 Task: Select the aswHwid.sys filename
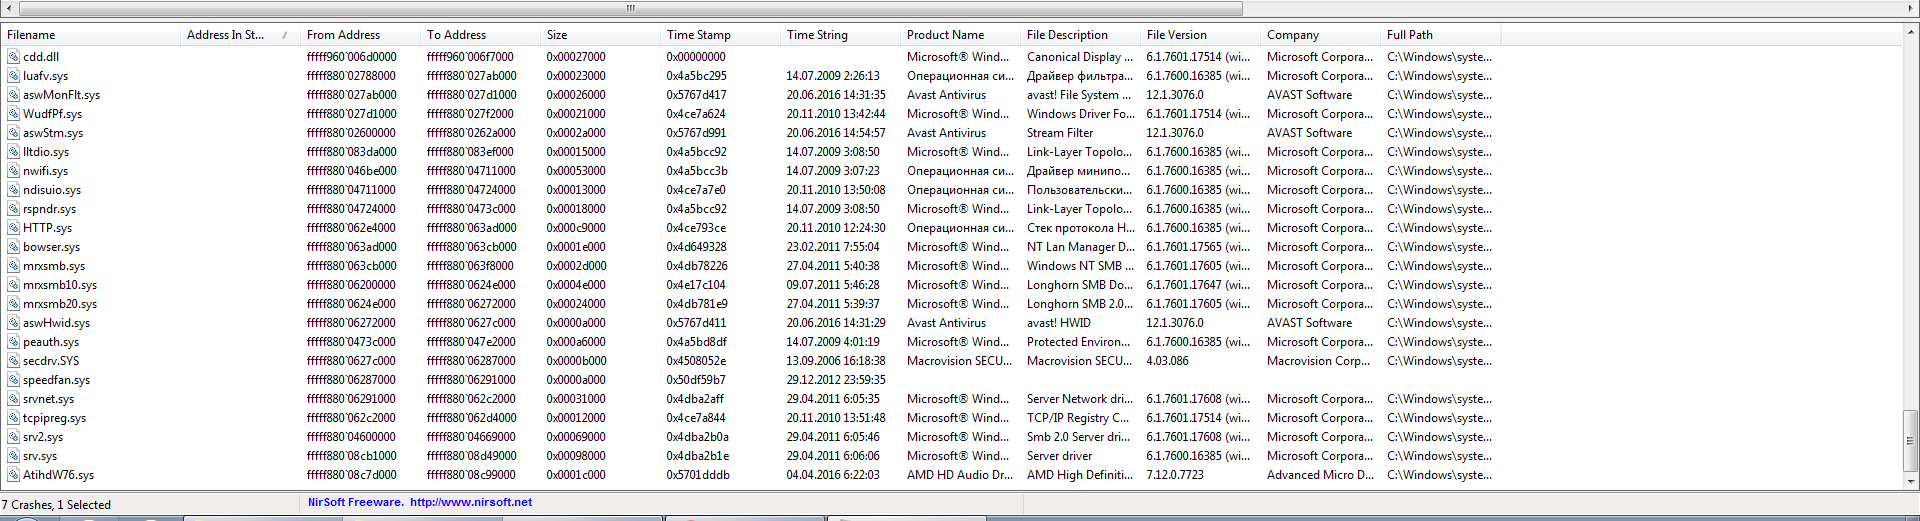pyautogui.click(x=56, y=323)
